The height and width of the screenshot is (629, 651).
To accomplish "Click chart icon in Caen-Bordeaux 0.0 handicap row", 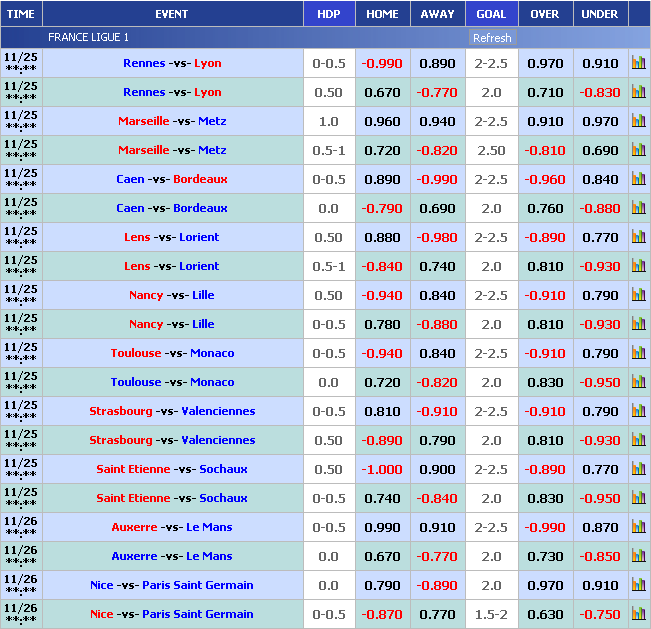I will pos(638,208).
